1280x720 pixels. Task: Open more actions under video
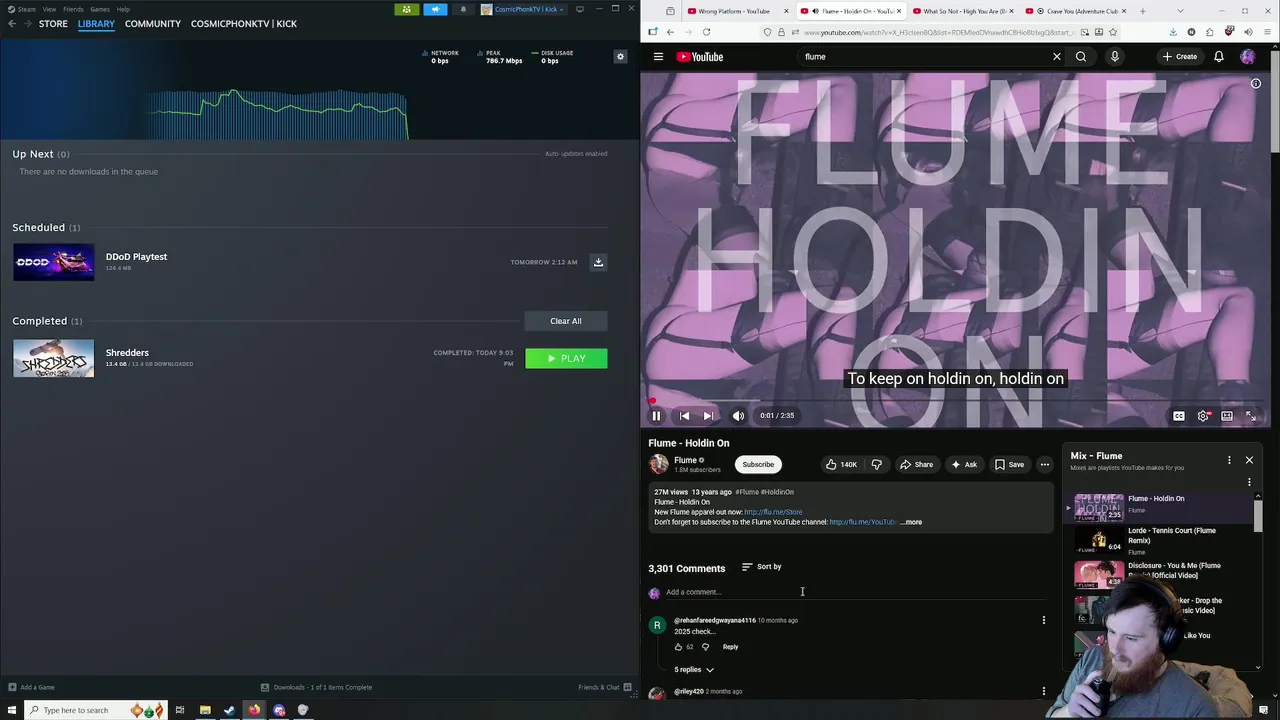[x=1045, y=464]
